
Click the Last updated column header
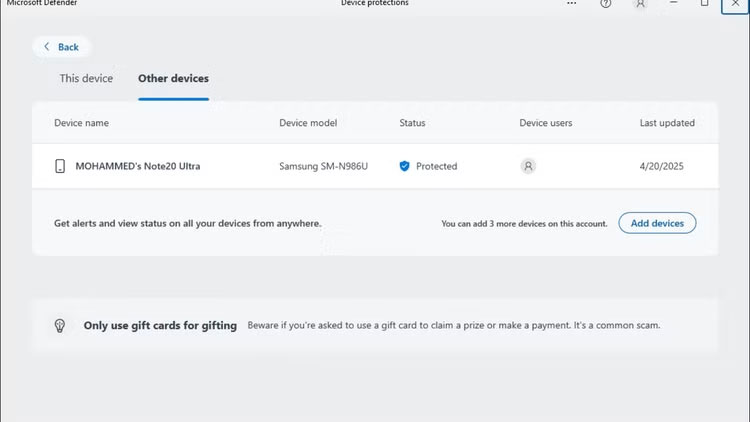point(667,123)
